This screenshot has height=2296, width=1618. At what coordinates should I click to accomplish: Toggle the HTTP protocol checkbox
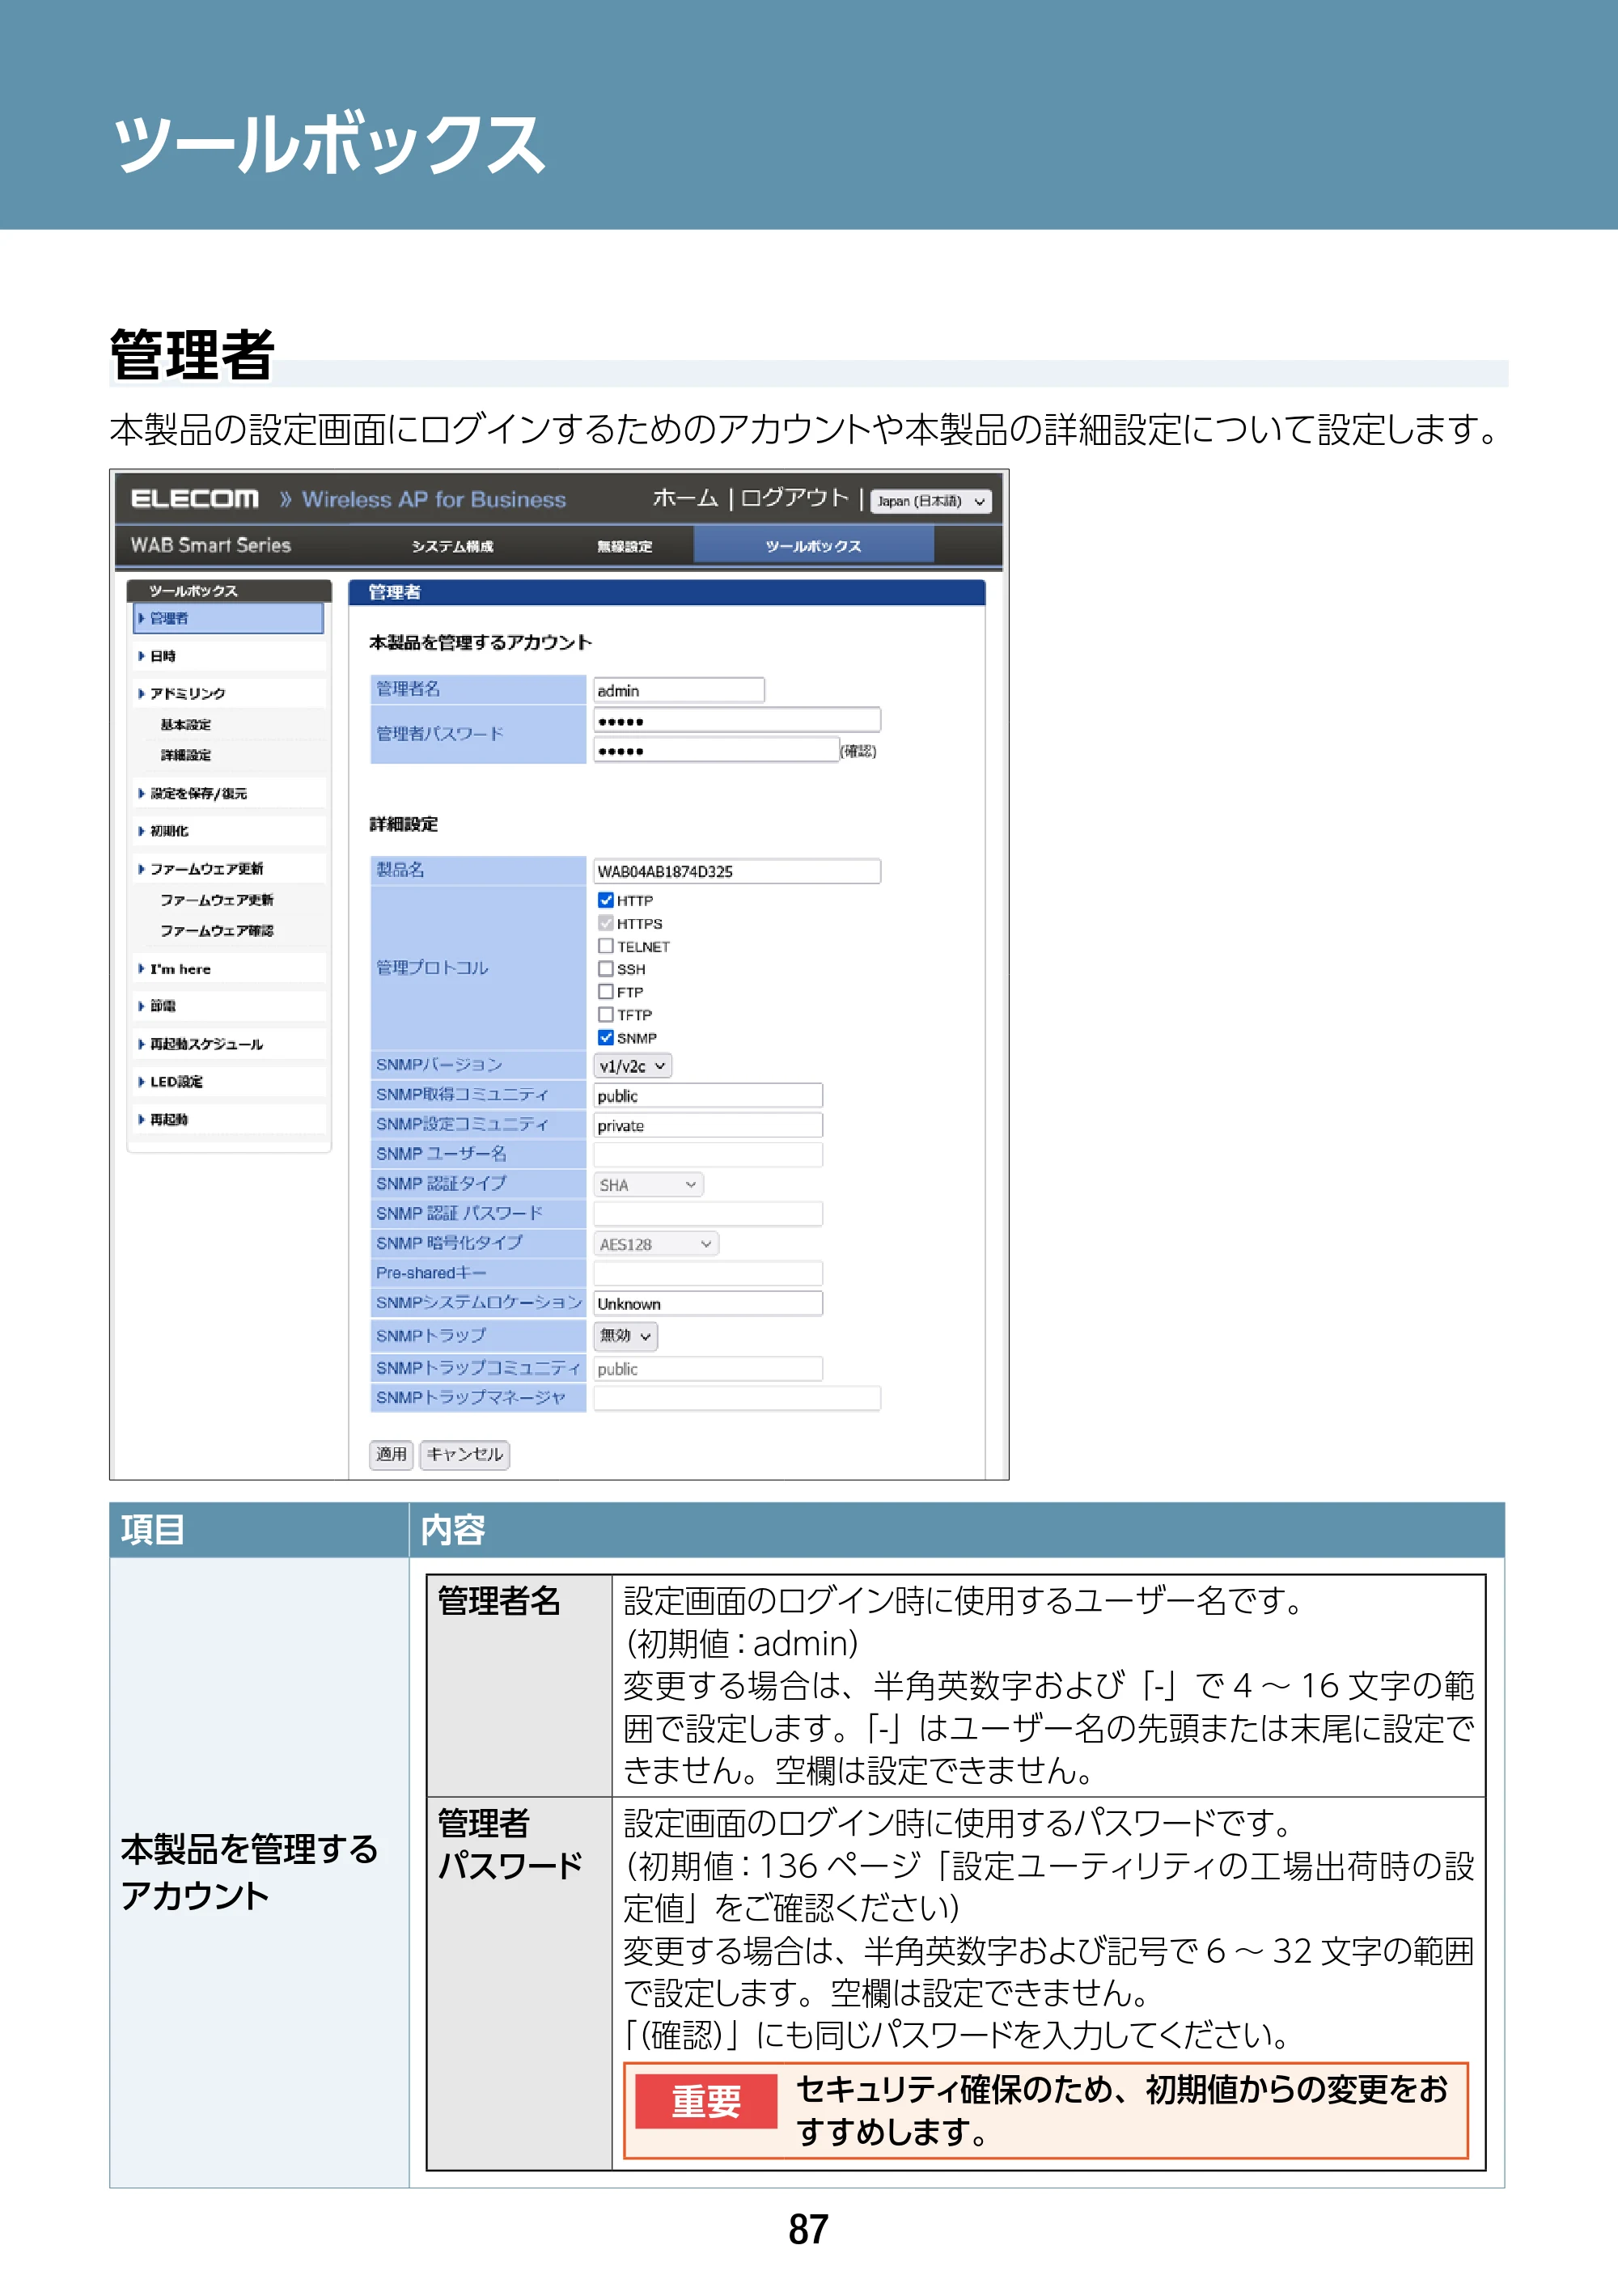click(605, 900)
